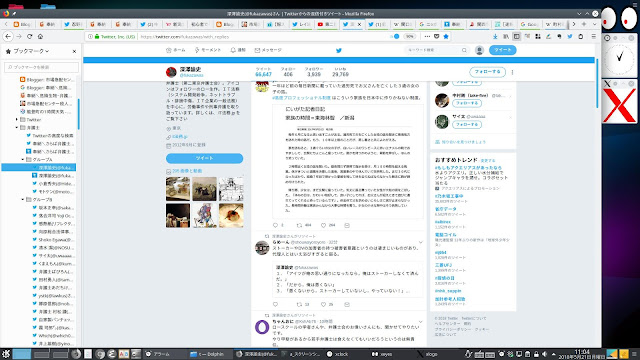Open the Firefox hamburger menu
This screenshot has width=640, height=360.
[593, 36]
